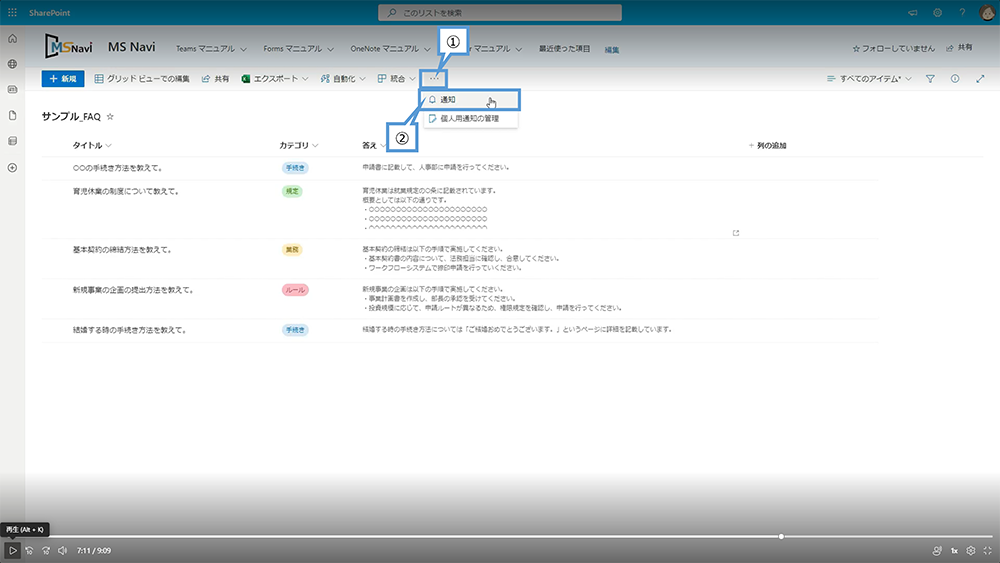
Task: Open the video playback settings gear
Action: (x=971, y=550)
